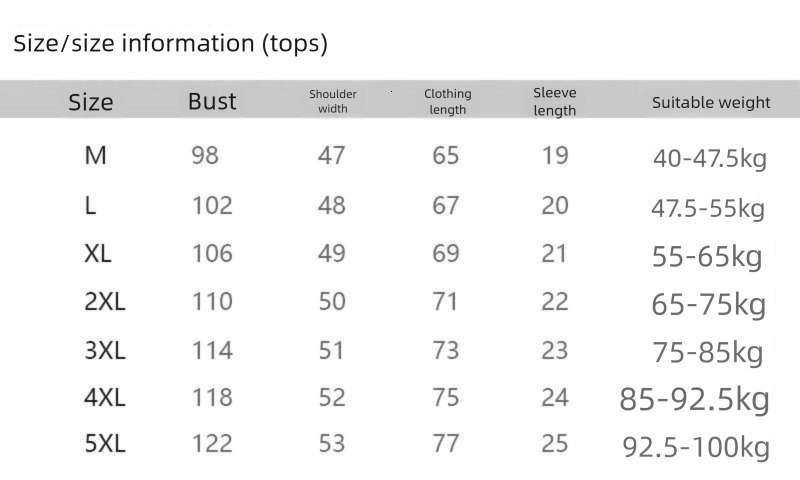Screen dimensions: 800x480
Task: Click the Suitable weight column header
Action: point(711,102)
